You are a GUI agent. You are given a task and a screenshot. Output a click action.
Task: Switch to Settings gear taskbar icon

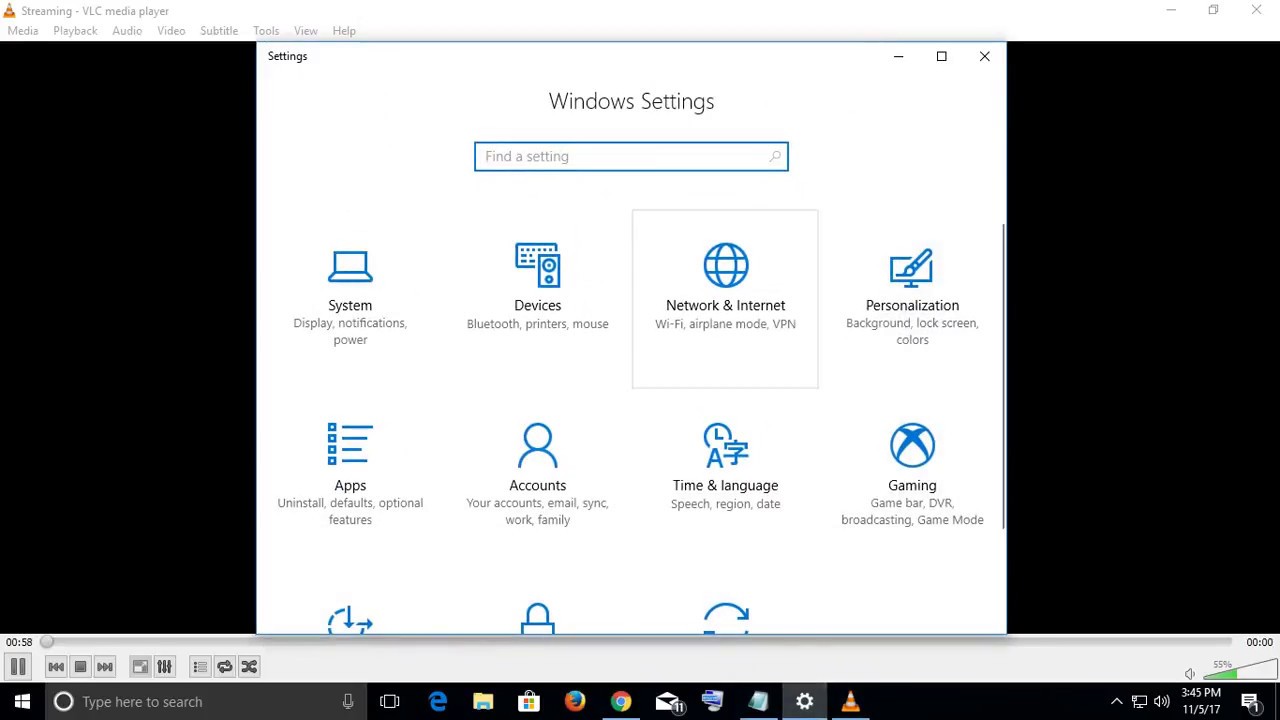pos(805,702)
